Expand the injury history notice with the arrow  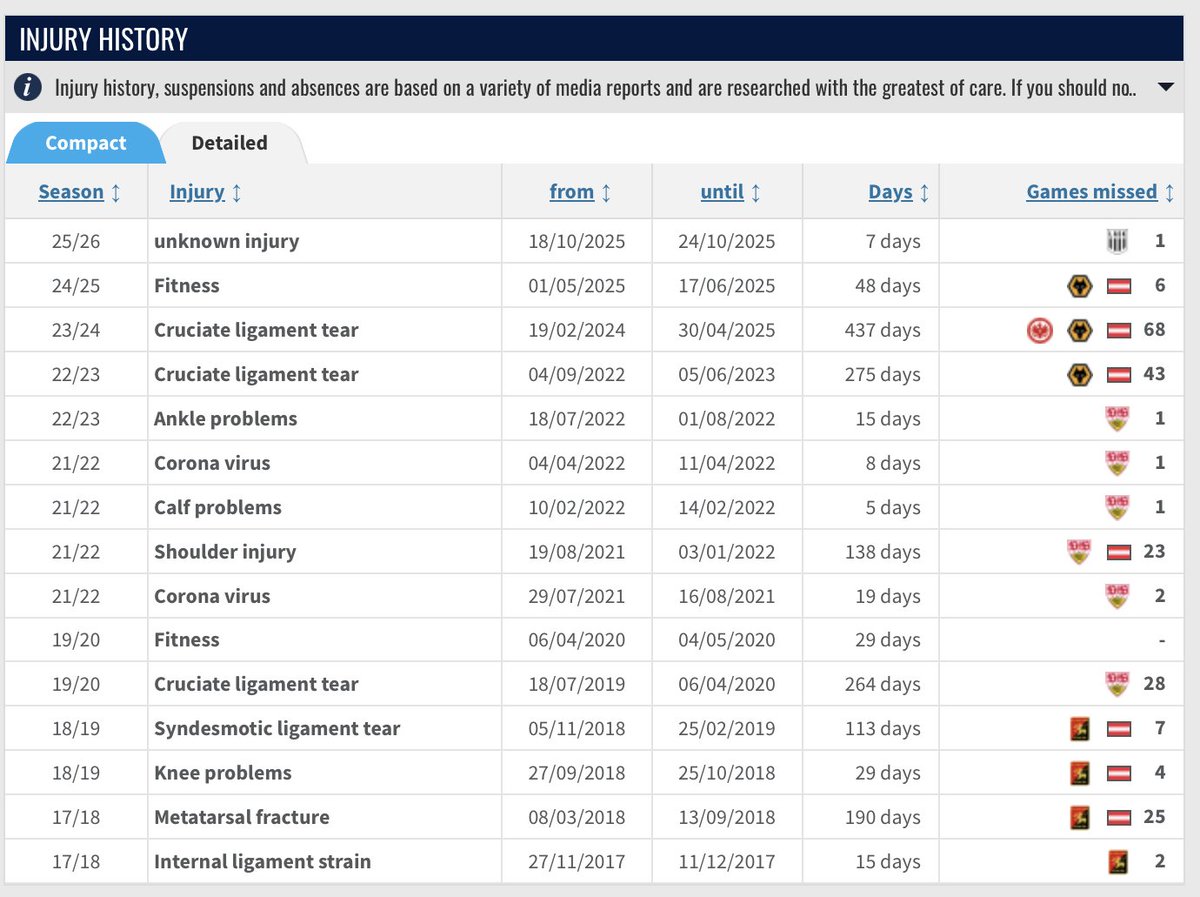tap(1165, 88)
